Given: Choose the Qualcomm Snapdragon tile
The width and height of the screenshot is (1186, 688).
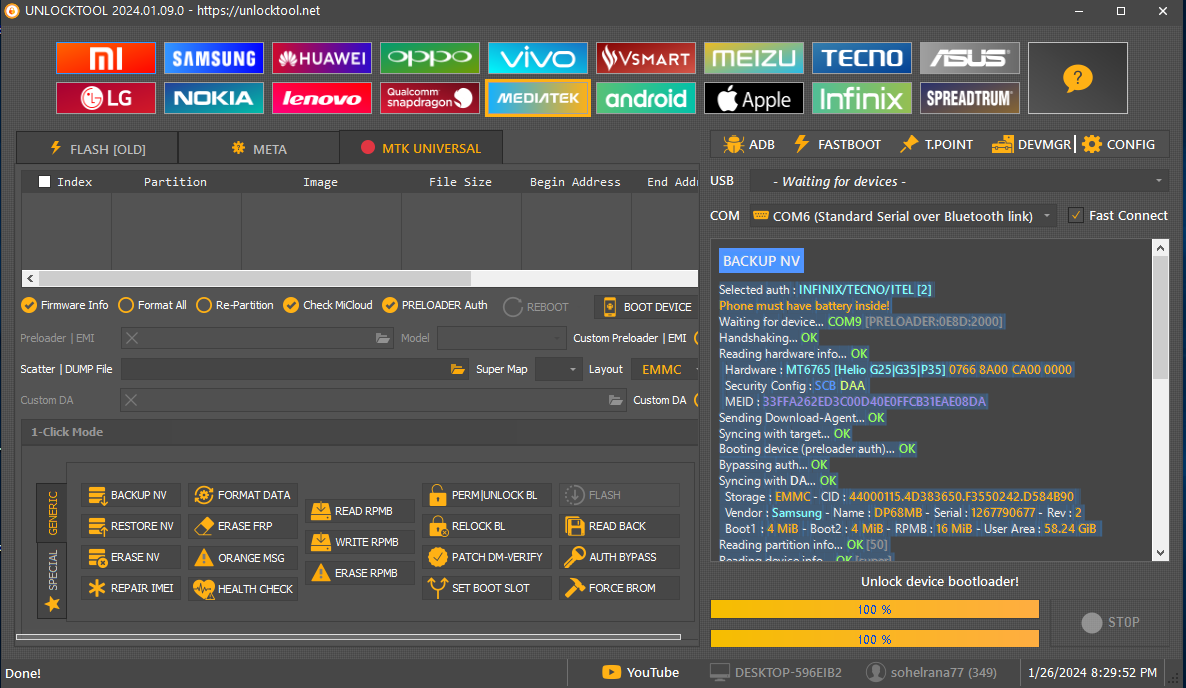Looking at the screenshot, I should click(429, 98).
